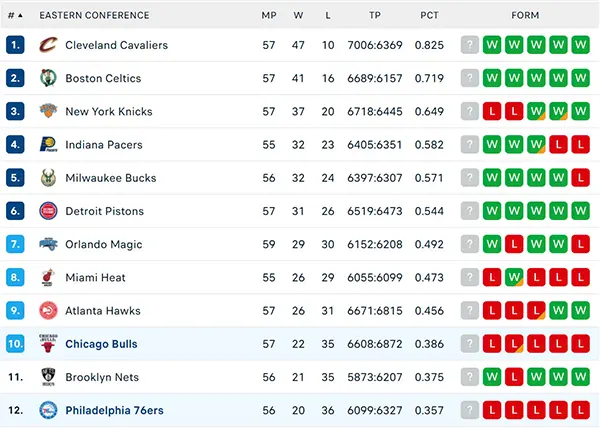Click the Detroit Pistons logo
Image resolution: width=600 pixels, height=428 pixels.
(48, 211)
